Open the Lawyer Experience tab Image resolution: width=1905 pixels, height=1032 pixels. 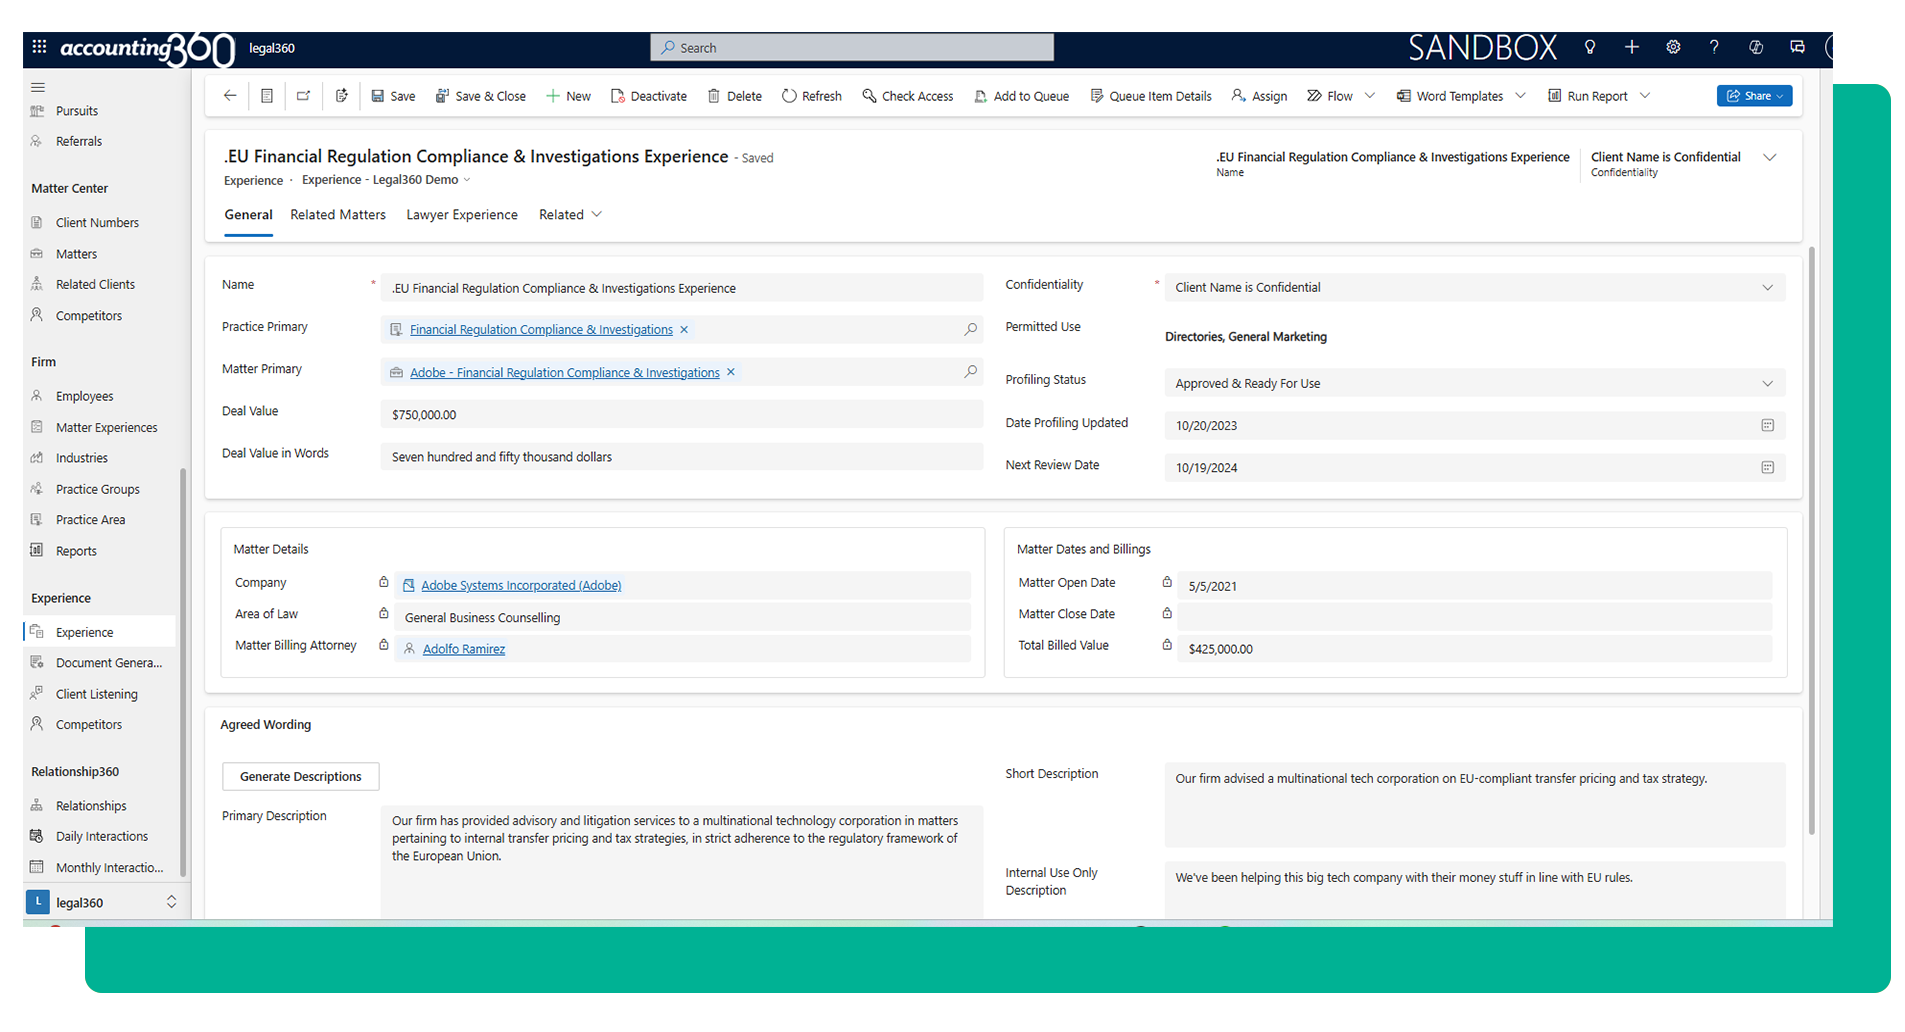tap(461, 215)
